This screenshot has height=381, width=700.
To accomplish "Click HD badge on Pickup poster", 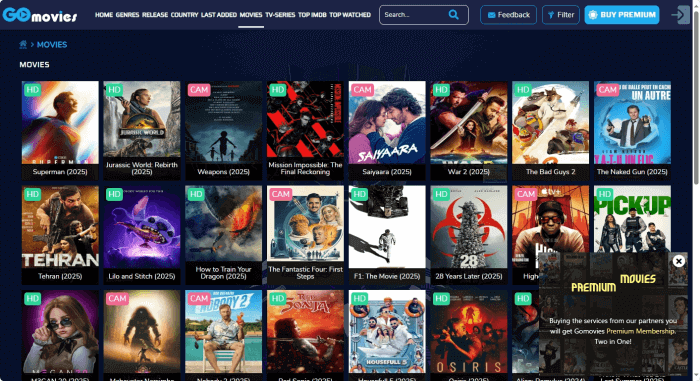I will pyautogui.click(x=604, y=194).
